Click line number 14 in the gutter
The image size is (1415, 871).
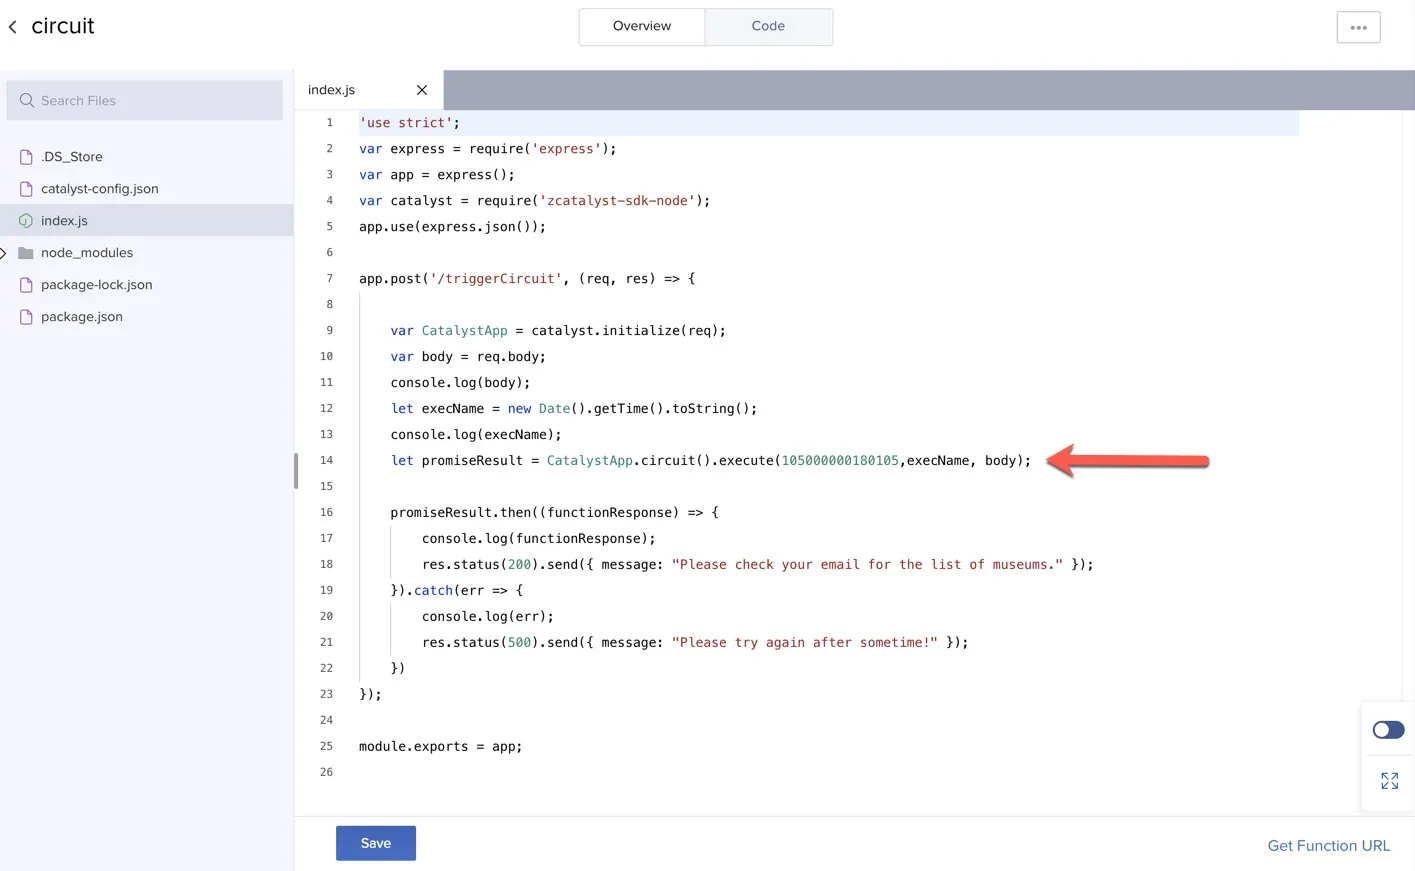click(326, 460)
